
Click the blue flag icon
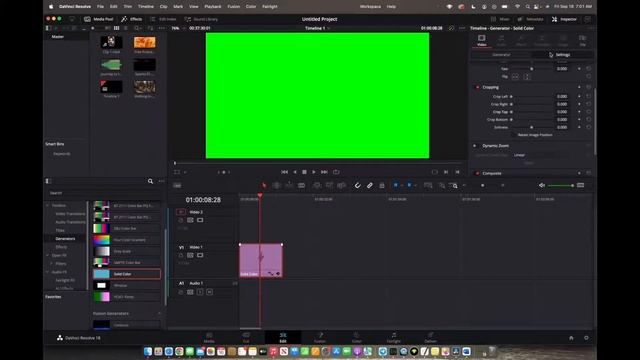pyautogui.click(x=396, y=185)
